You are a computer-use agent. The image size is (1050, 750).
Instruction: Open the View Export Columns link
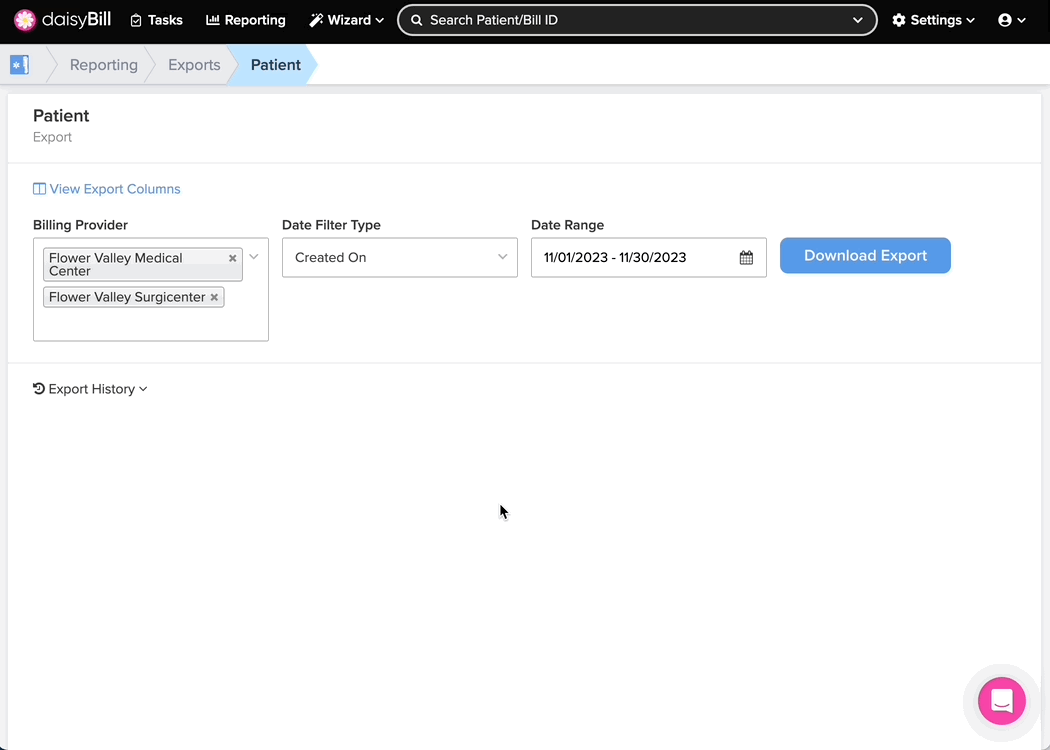(x=107, y=189)
